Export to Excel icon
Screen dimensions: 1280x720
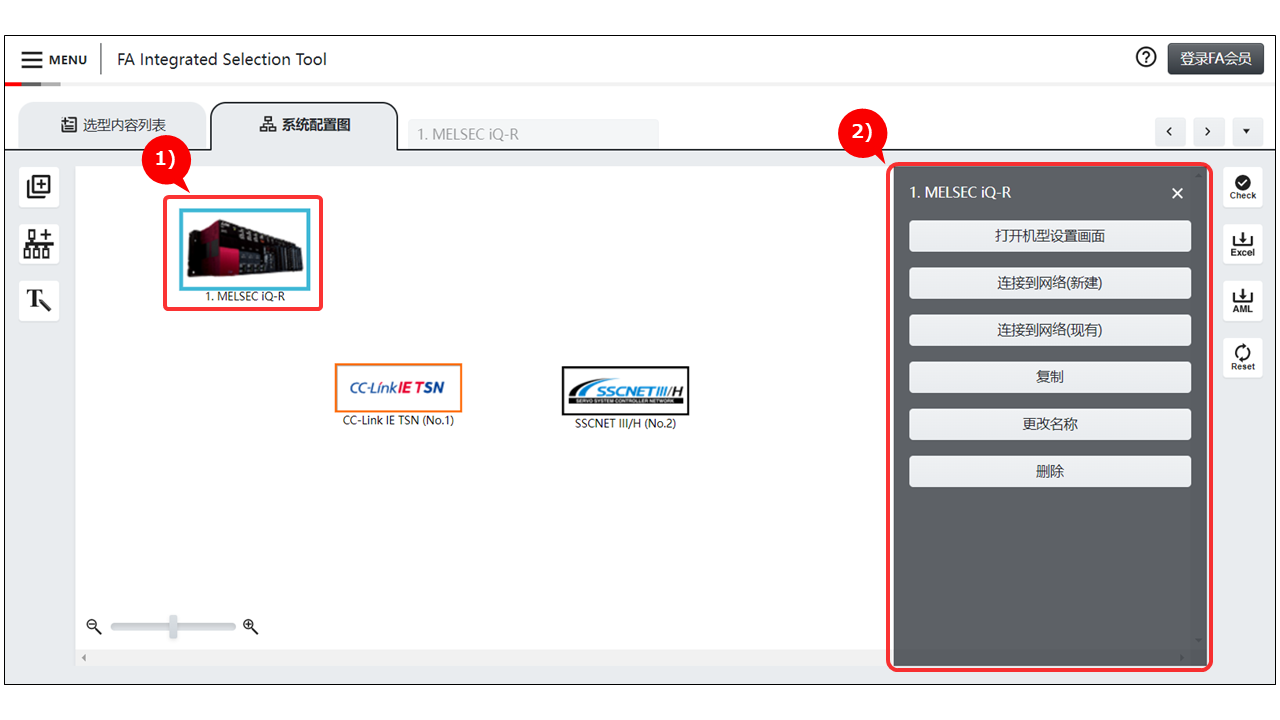(1242, 244)
